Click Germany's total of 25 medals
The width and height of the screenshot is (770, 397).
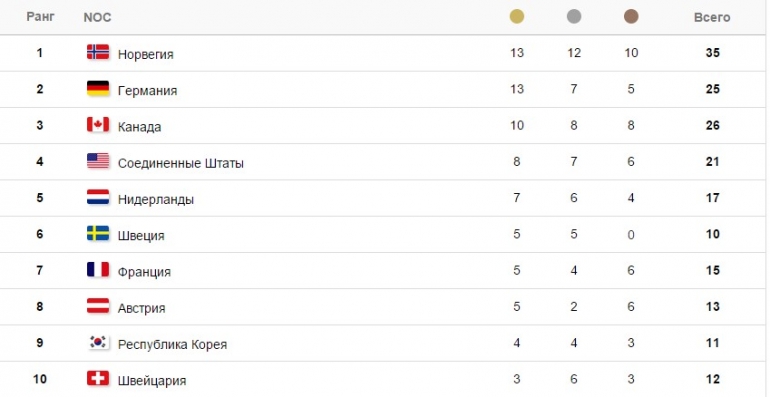point(713,89)
